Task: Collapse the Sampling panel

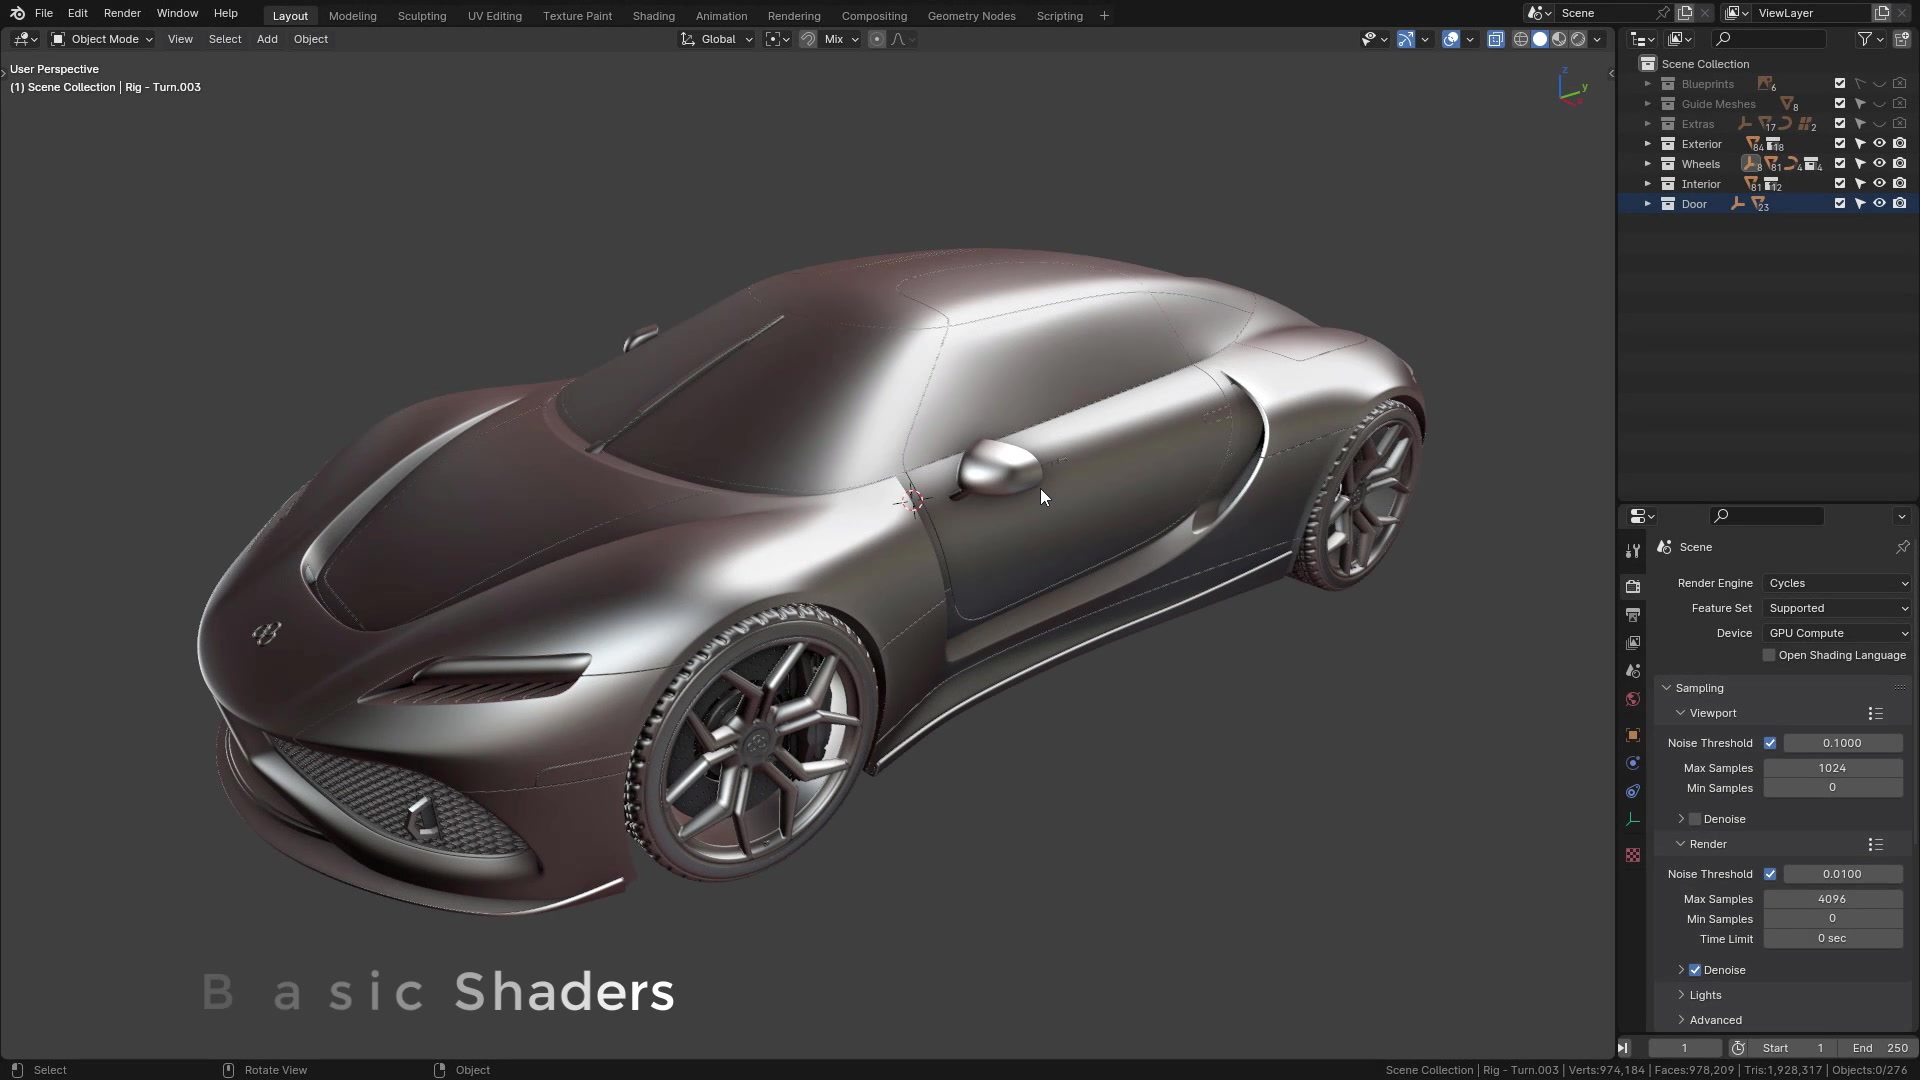Action: (x=1667, y=688)
